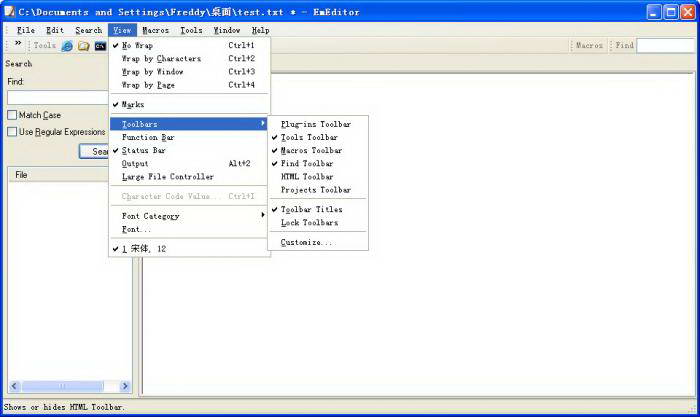Expand the toolbar overflow chevron
This screenshot has width=700, height=417.
tap(18, 43)
